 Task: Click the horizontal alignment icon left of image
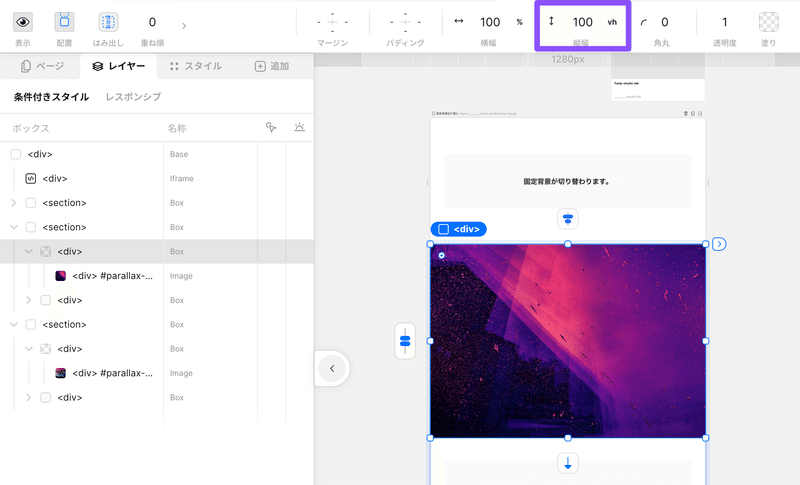(405, 341)
